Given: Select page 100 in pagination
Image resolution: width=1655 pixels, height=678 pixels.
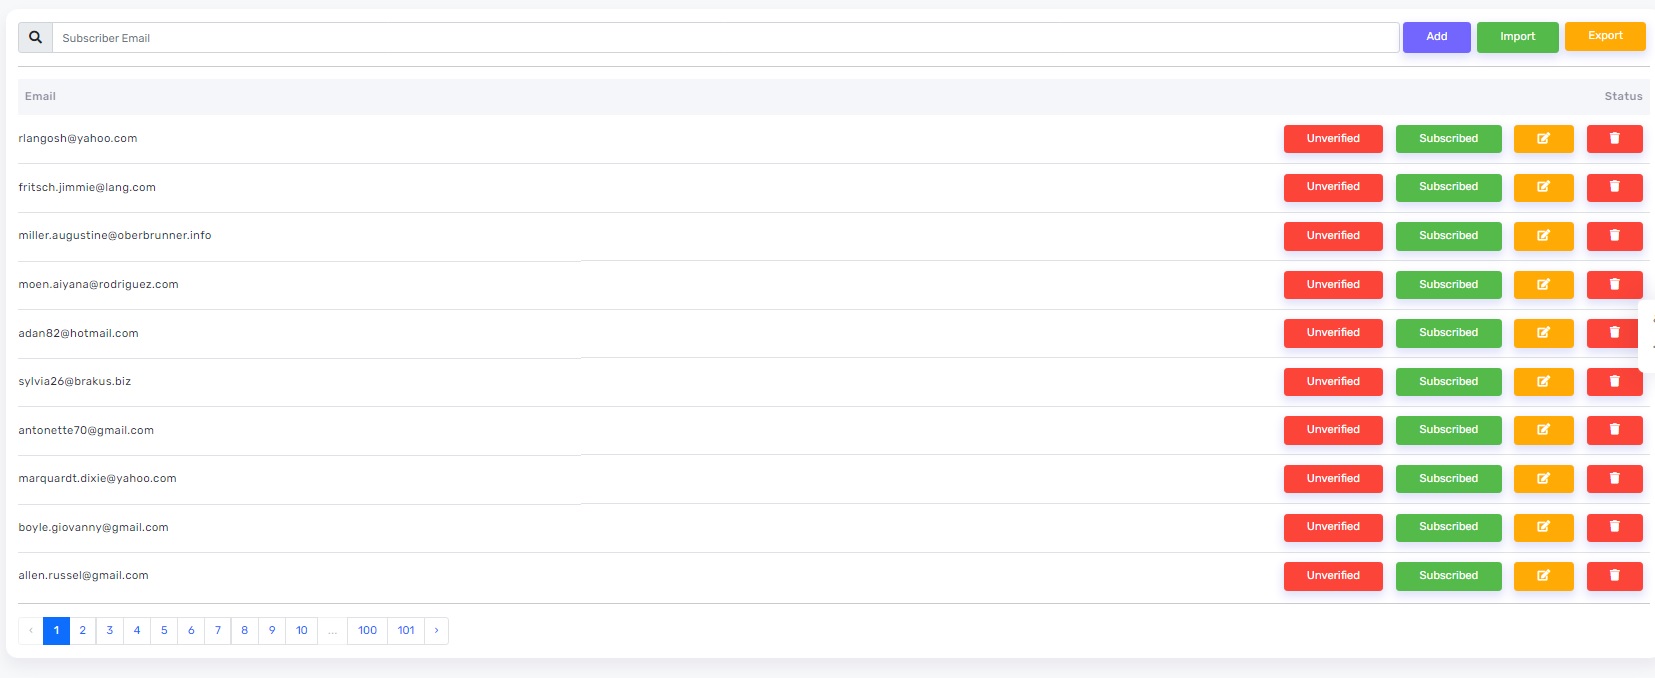Looking at the screenshot, I should 368,631.
